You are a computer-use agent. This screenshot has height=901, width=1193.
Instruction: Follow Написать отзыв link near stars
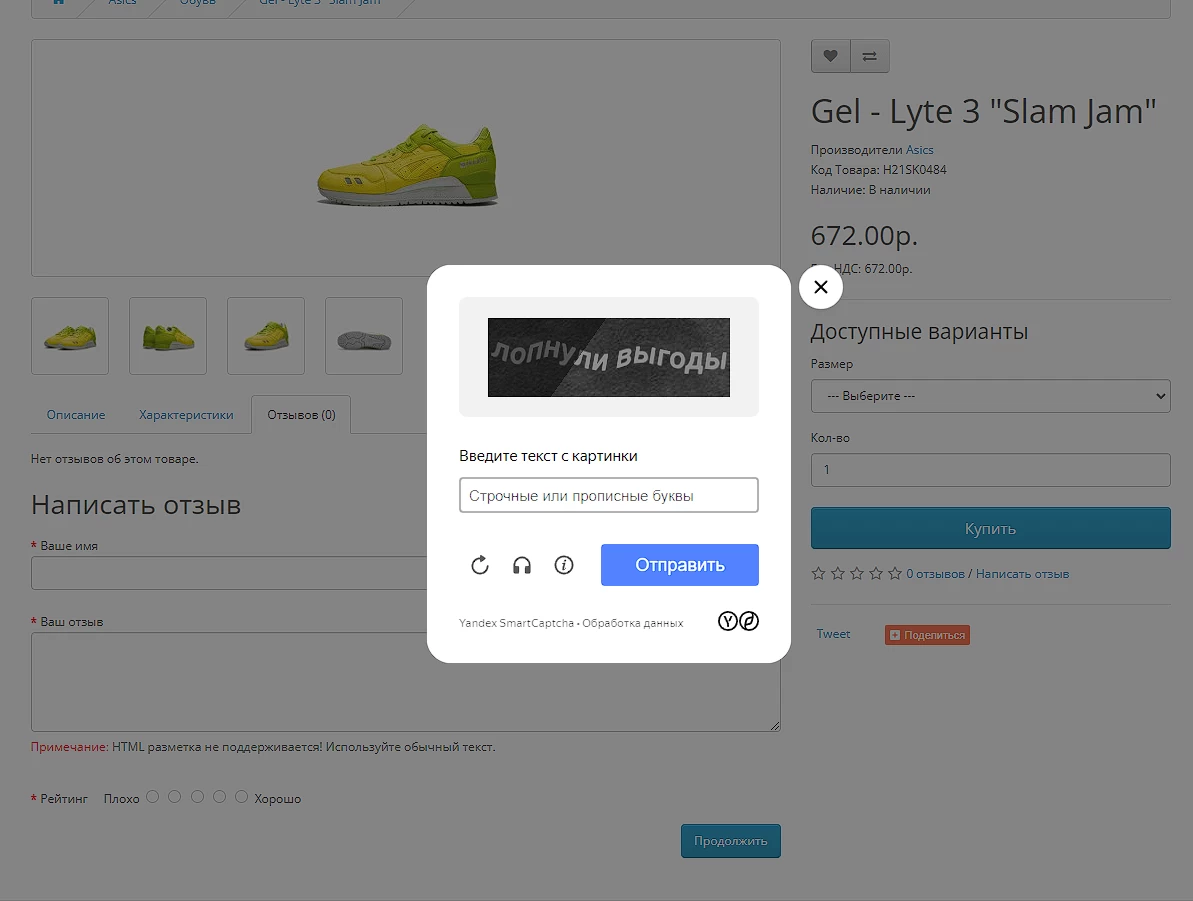pyautogui.click(x=1022, y=574)
